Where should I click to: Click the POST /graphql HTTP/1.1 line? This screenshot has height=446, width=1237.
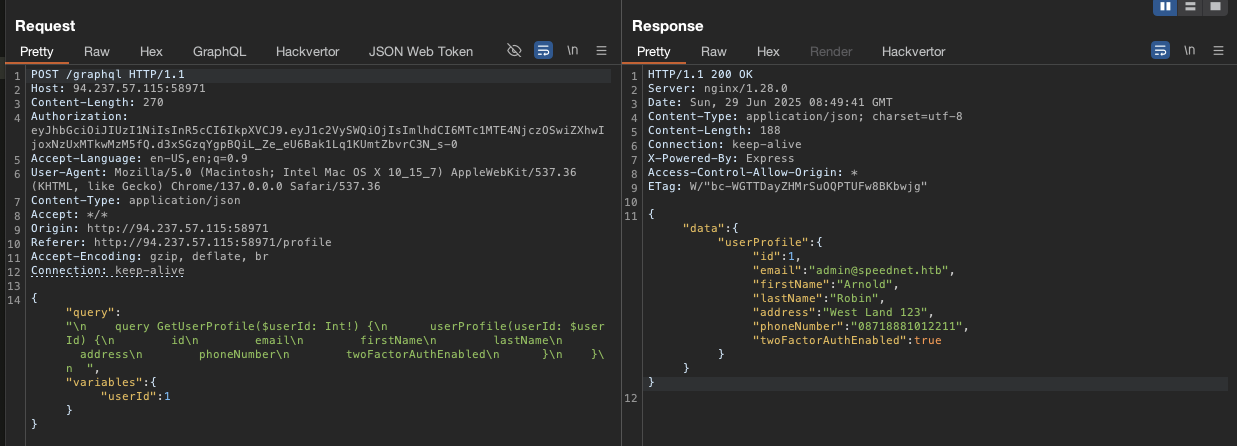[x=107, y=75]
